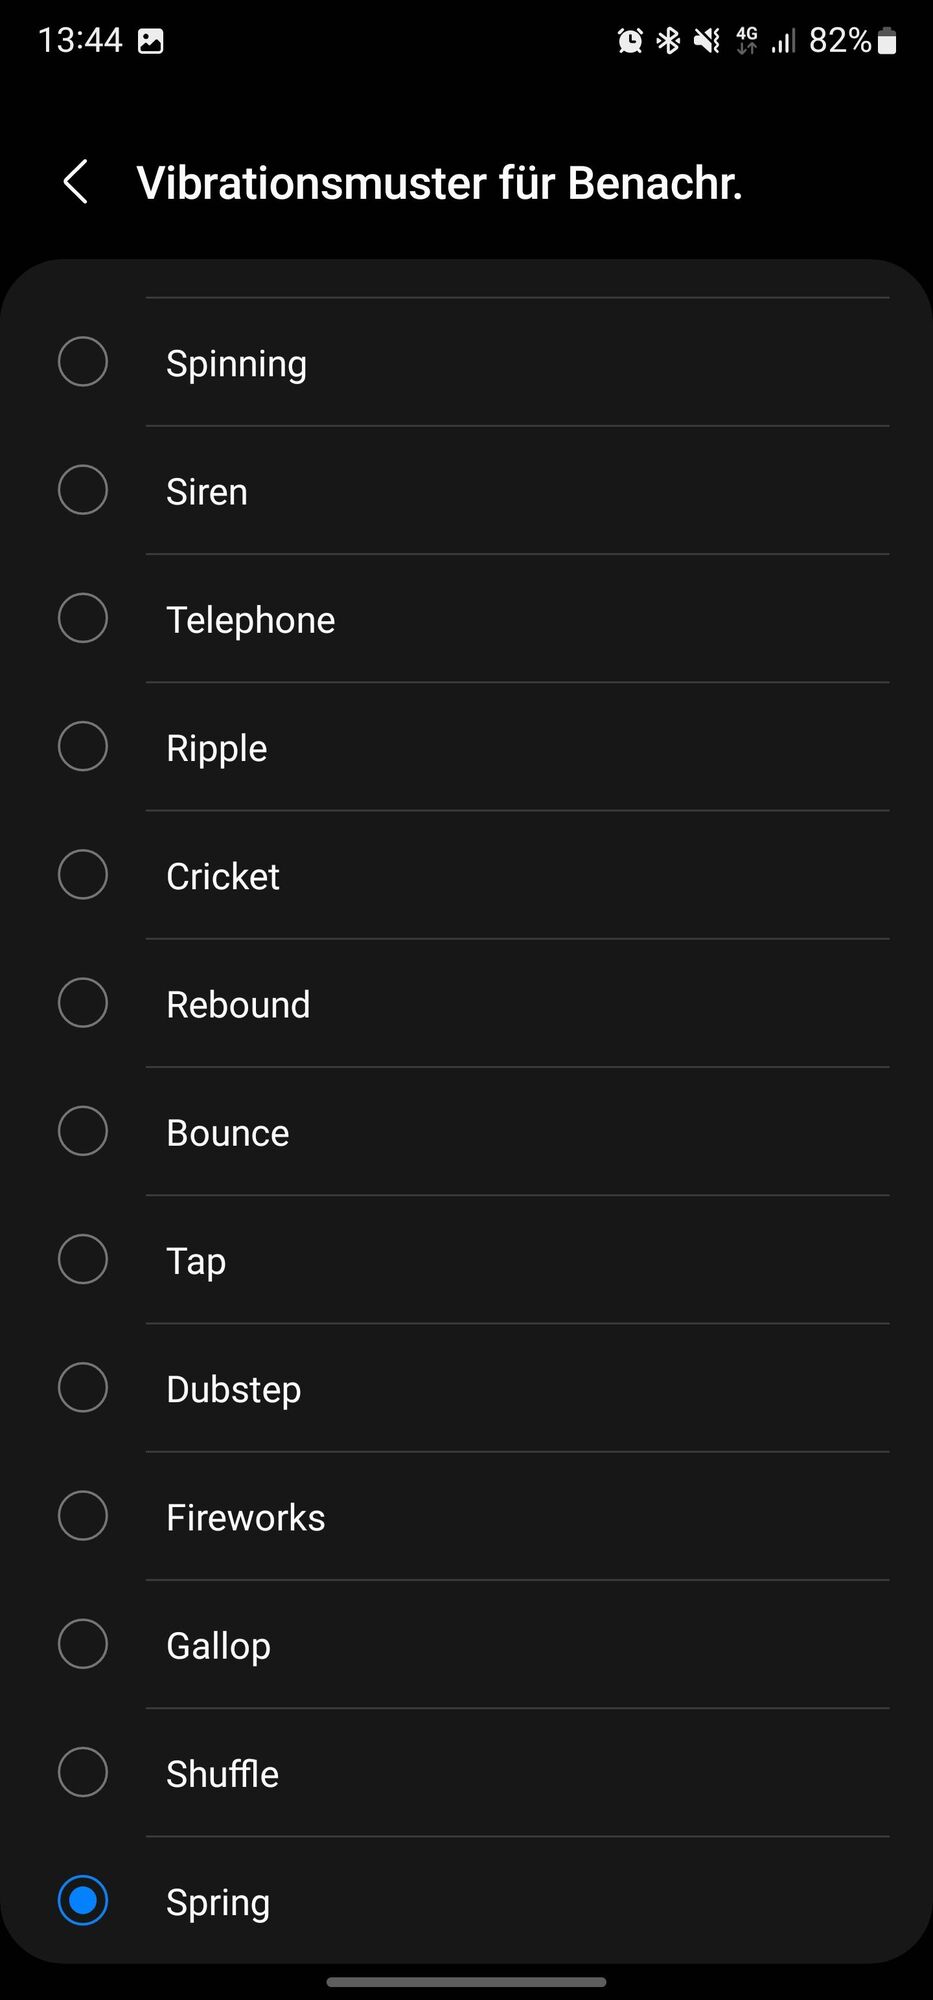Tap the Bluetooth status bar icon

pyautogui.click(x=668, y=41)
